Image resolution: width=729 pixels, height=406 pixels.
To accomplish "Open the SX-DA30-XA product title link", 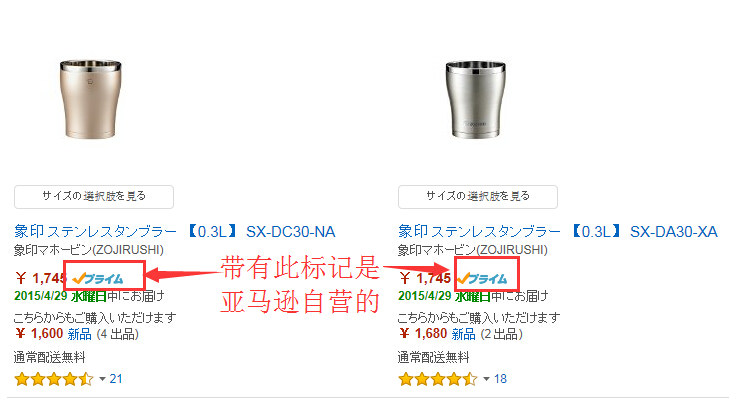I will pyautogui.click(x=558, y=231).
